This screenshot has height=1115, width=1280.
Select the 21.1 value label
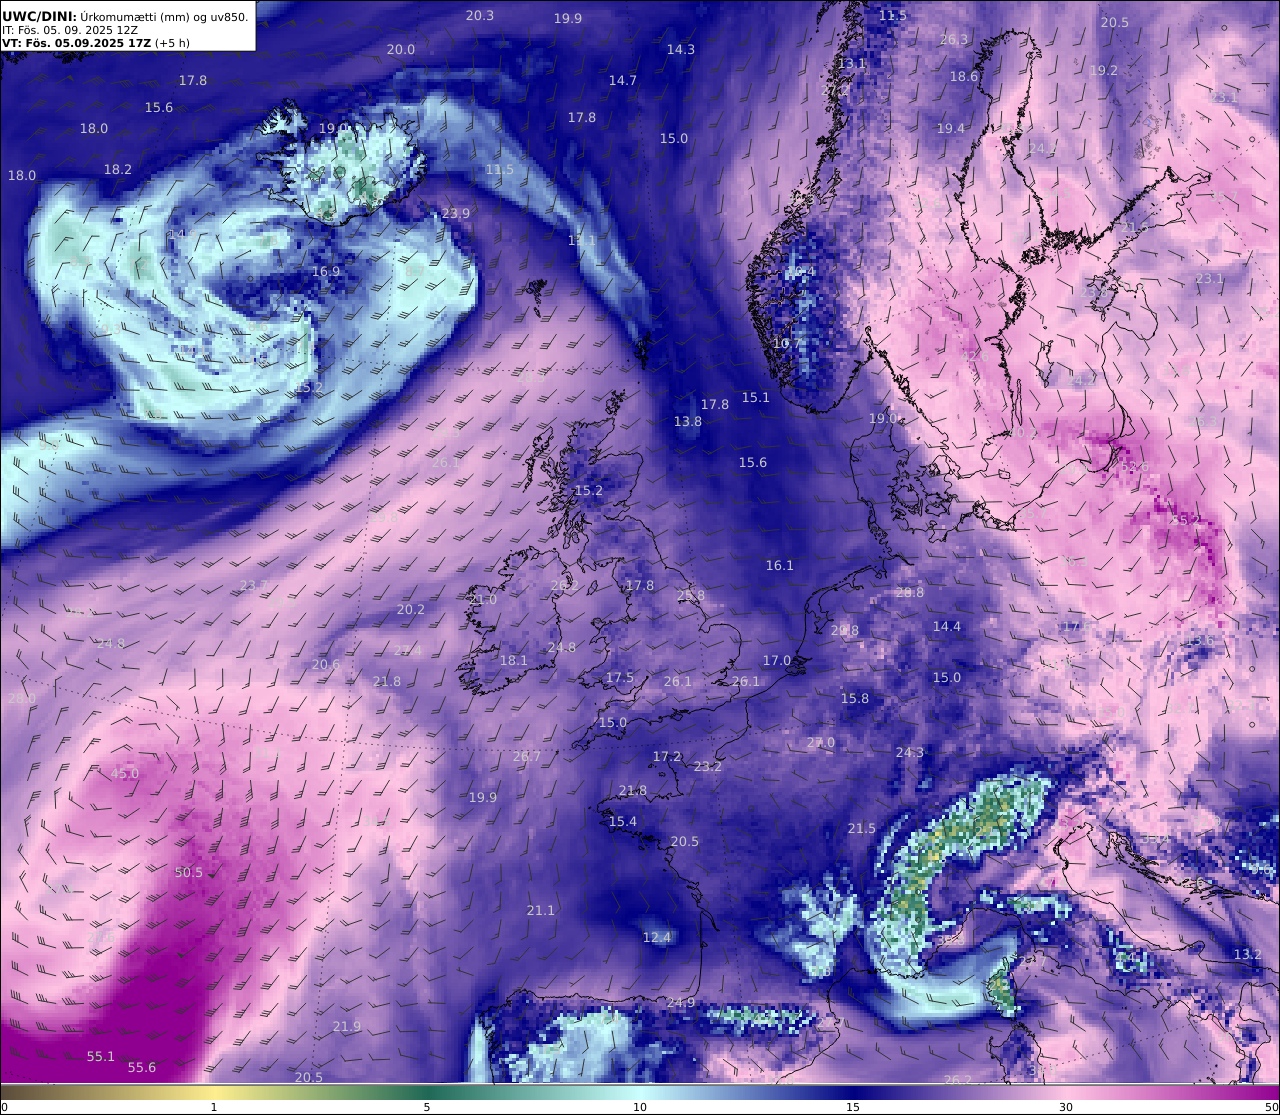tap(541, 911)
